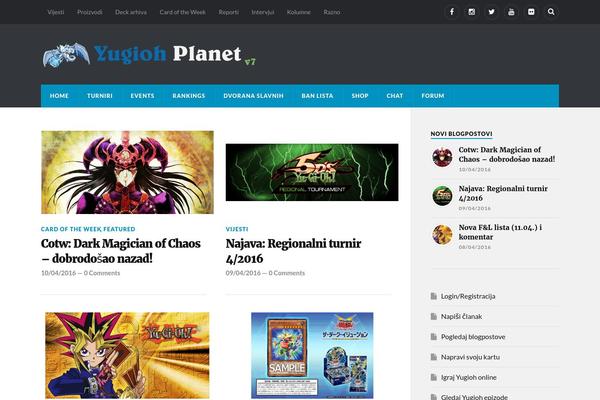600x400 pixels.
Task: Click date 10/04/2016 under main Cotw headline
Action: pyautogui.click(x=59, y=273)
